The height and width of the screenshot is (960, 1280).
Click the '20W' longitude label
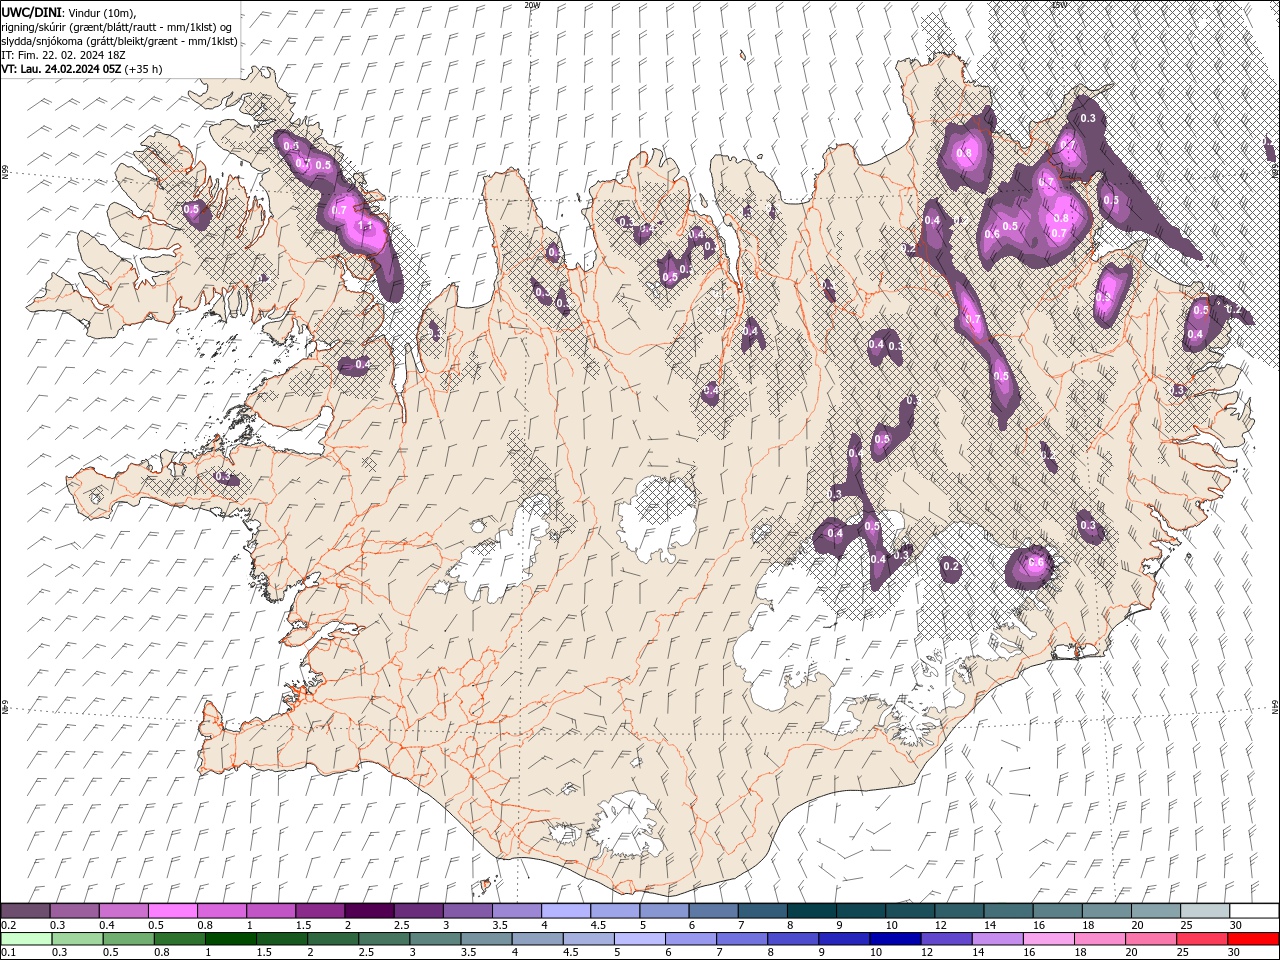tap(532, 5)
